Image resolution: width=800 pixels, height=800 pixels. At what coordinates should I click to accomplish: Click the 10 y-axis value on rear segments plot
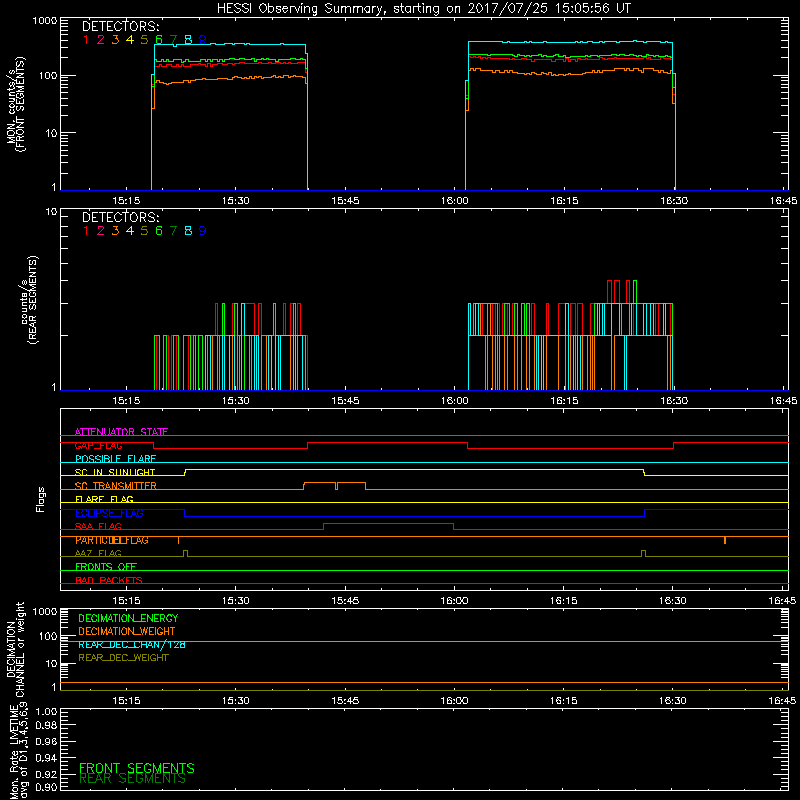point(52,211)
